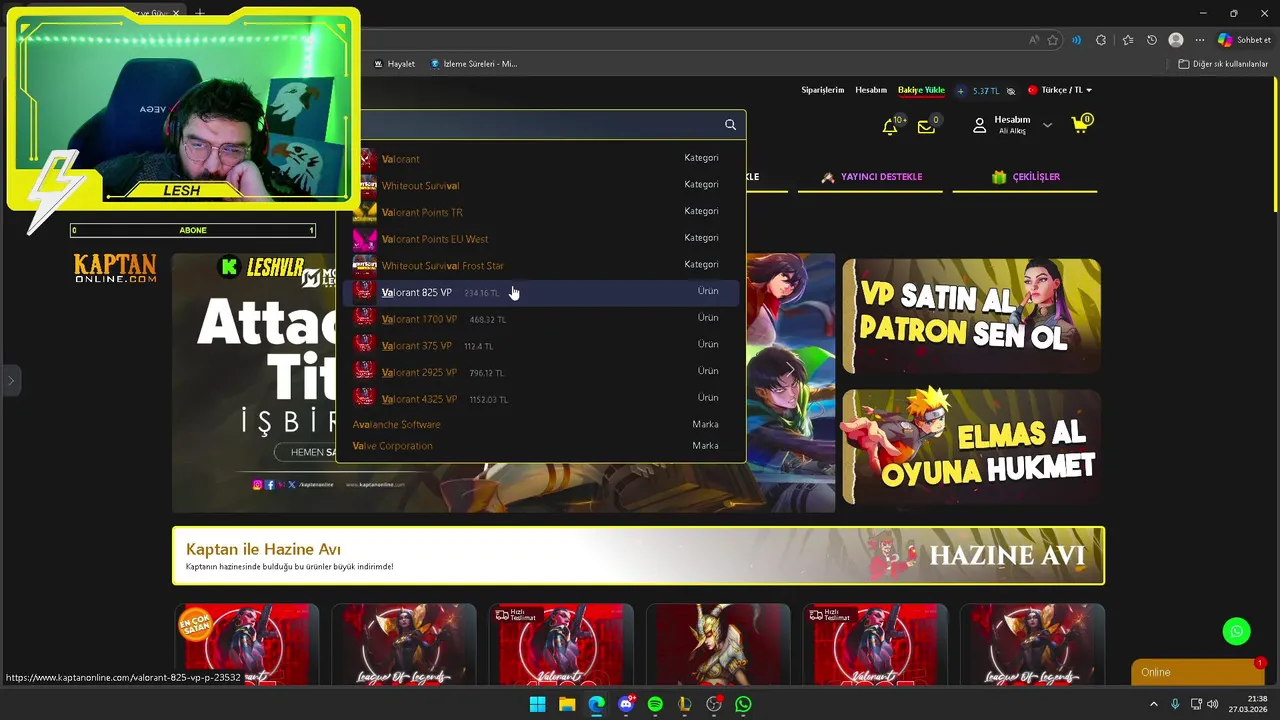Open Spotify from taskbar
This screenshot has height=720, width=1280.
pos(655,704)
